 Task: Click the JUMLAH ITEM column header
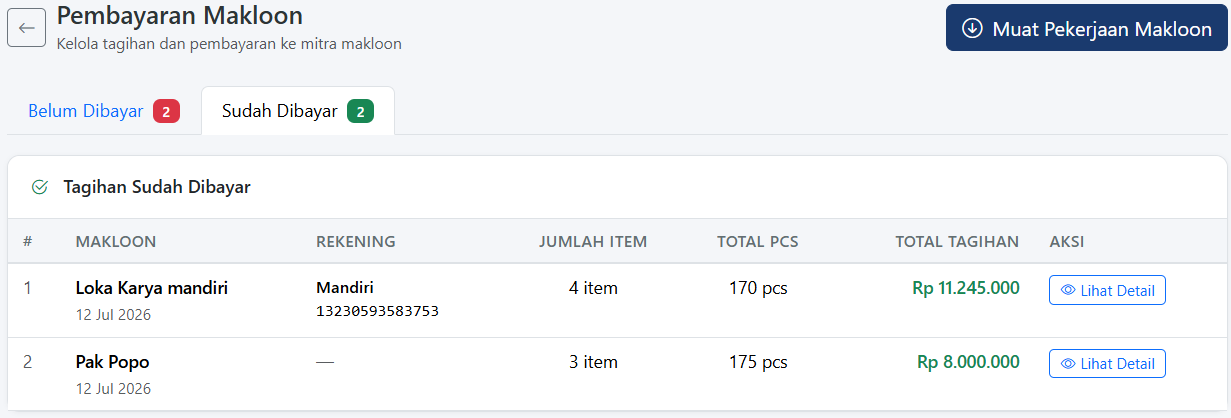tap(593, 241)
